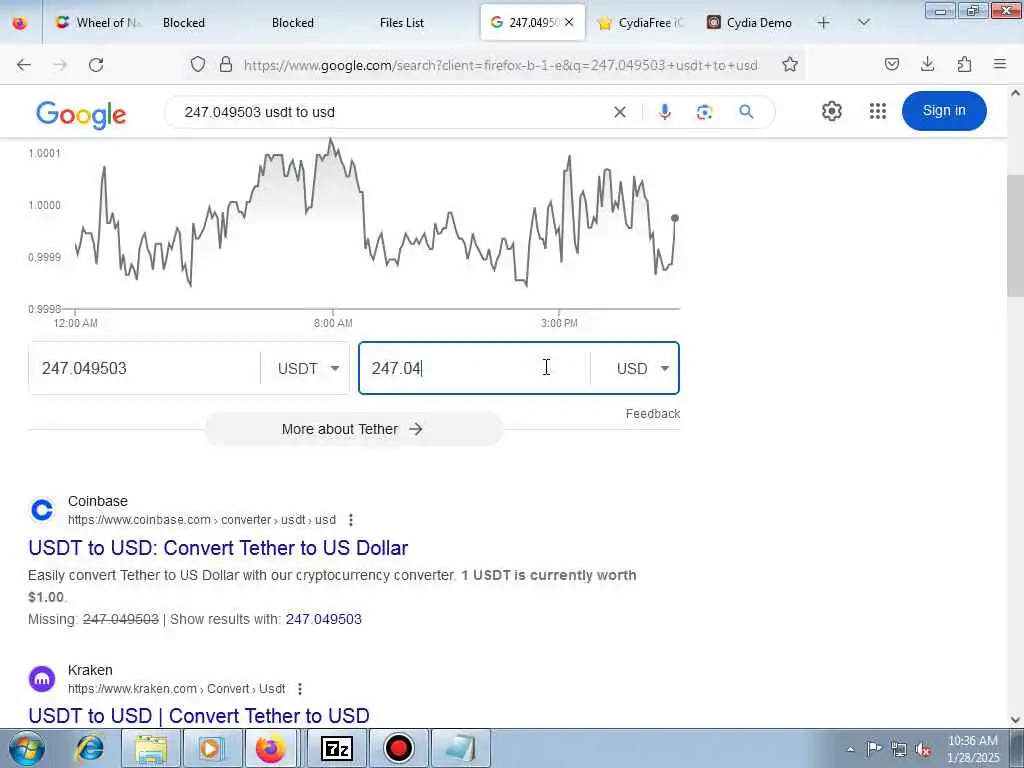Image resolution: width=1024 pixels, height=768 pixels.
Task: Switch to the Wheel of N tab
Action: point(99,22)
